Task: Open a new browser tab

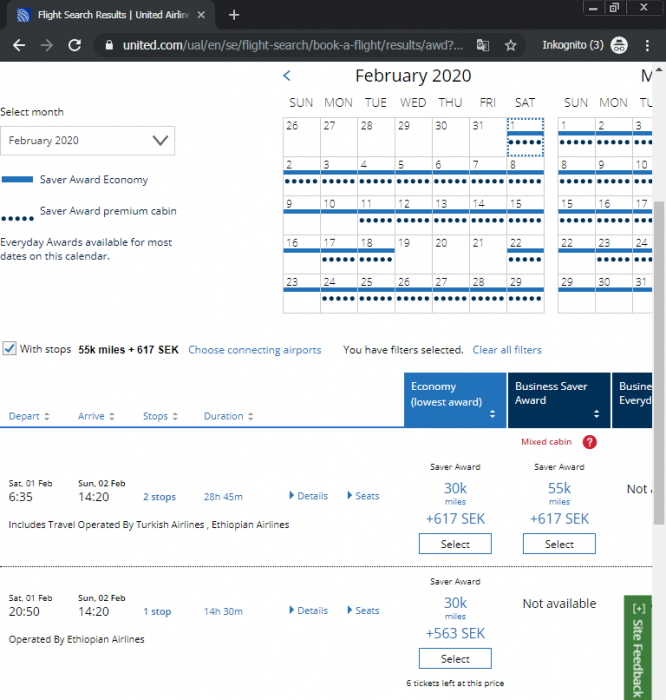Action: tap(234, 15)
